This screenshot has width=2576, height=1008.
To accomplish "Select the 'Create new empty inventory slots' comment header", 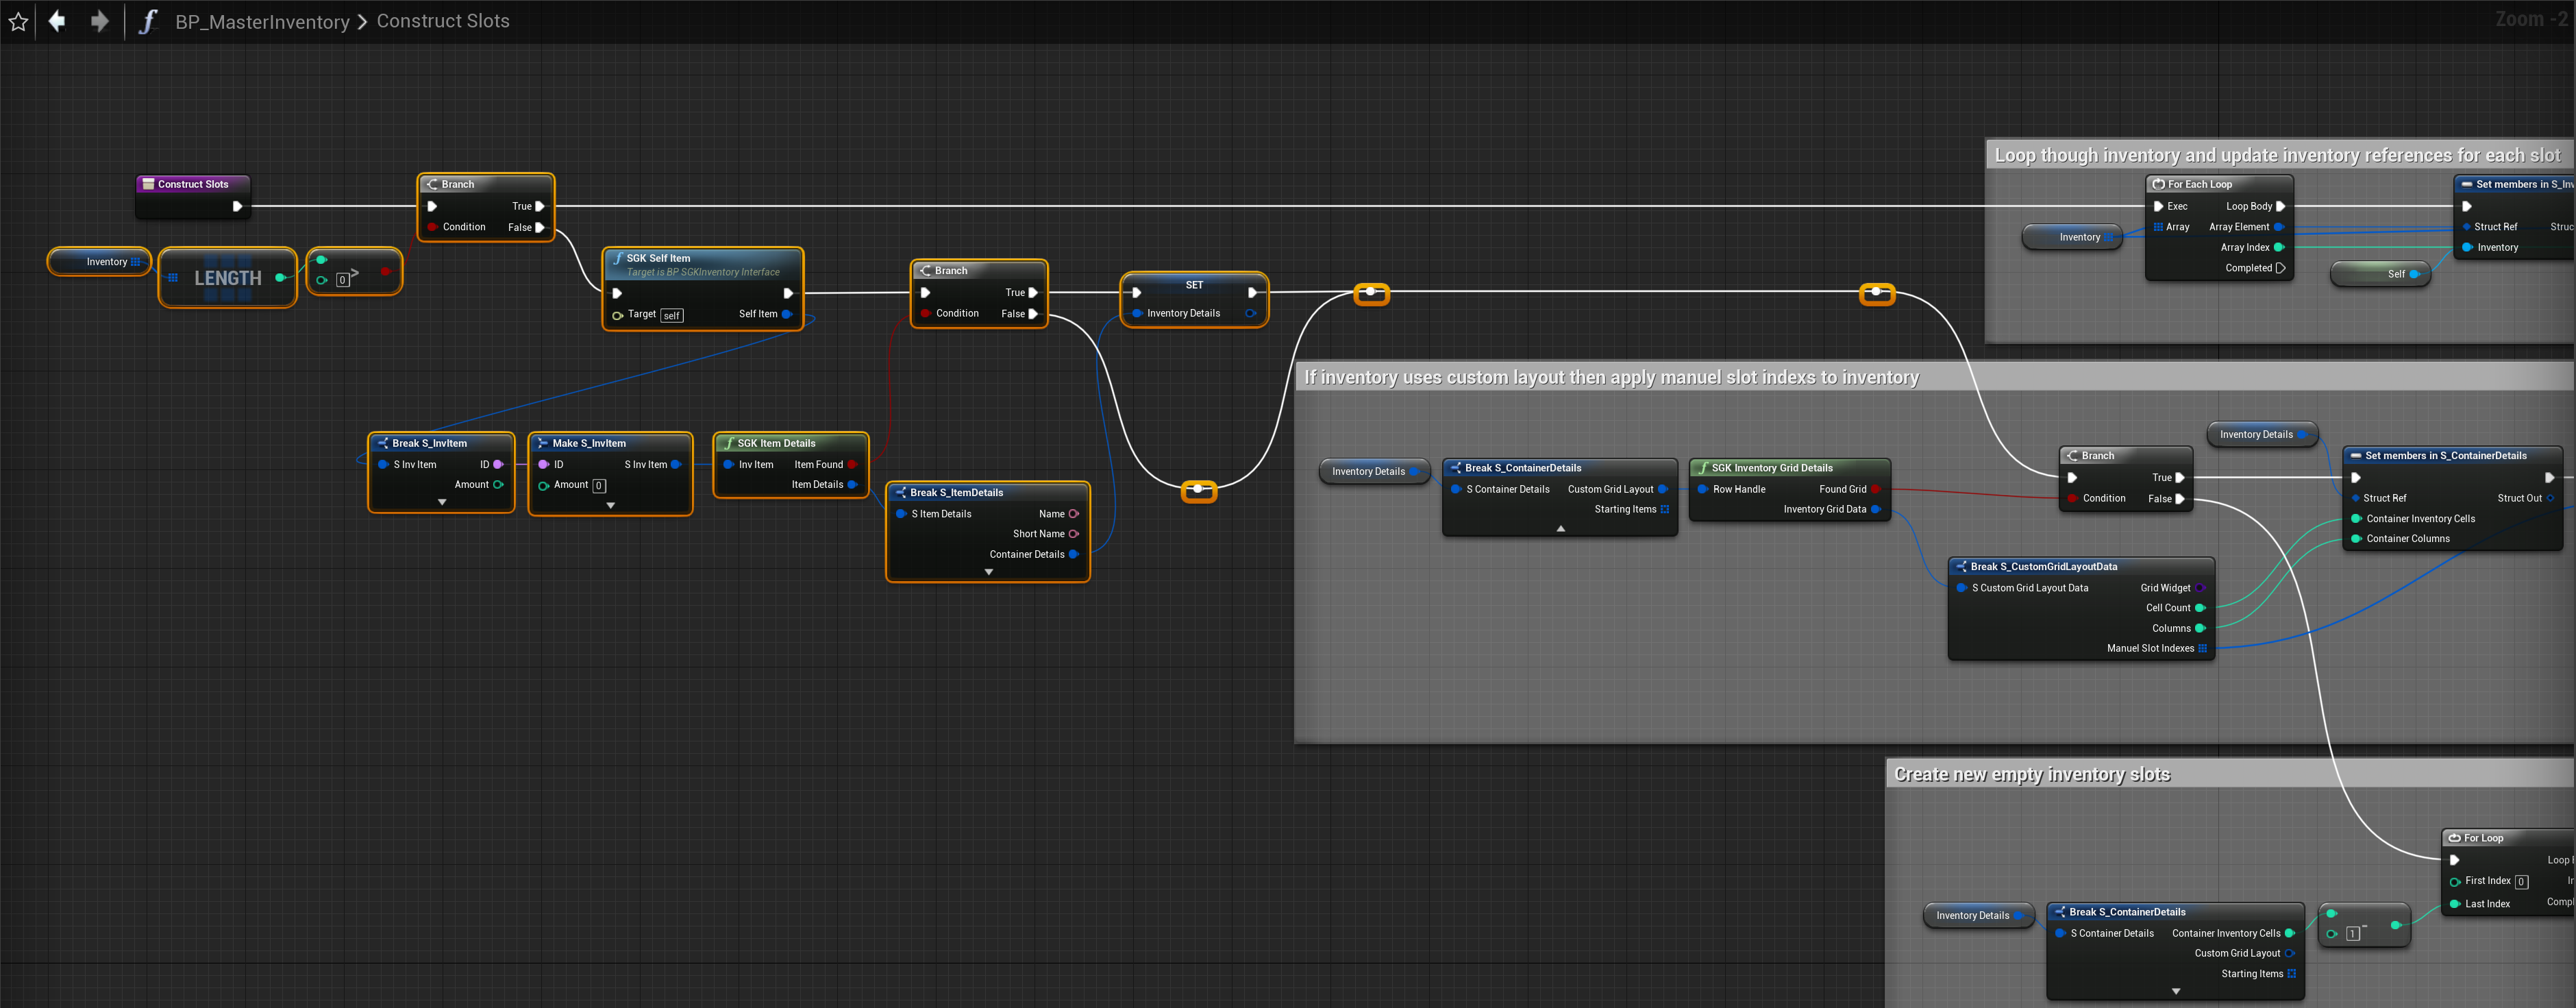I will (2031, 774).
